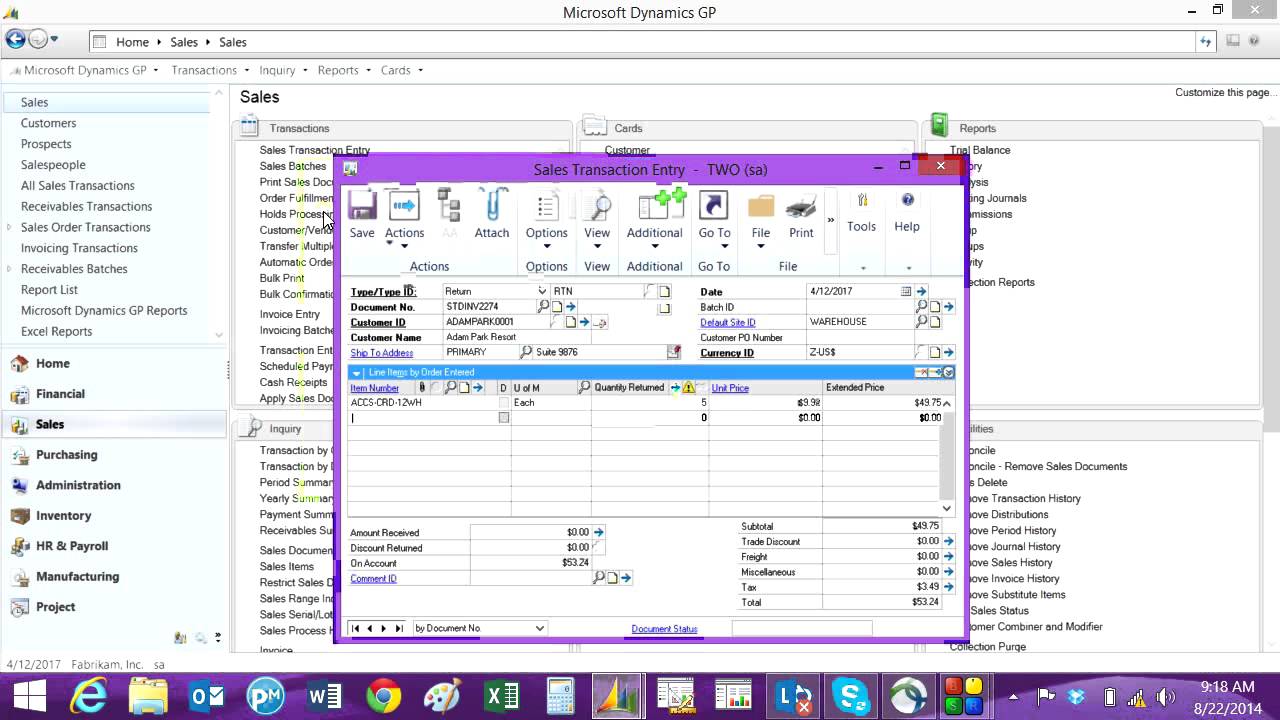Select Customers in navigation pane
The height and width of the screenshot is (720, 1280).
48,123
